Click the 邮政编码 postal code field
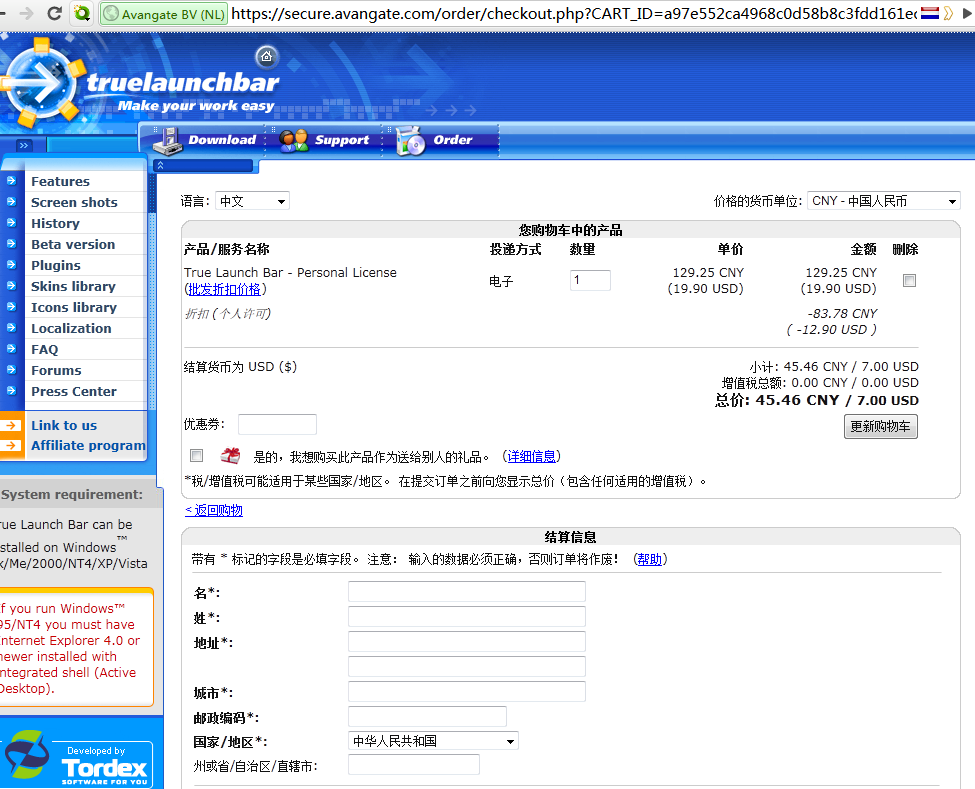The image size is (975, 789). coord(427,716)
